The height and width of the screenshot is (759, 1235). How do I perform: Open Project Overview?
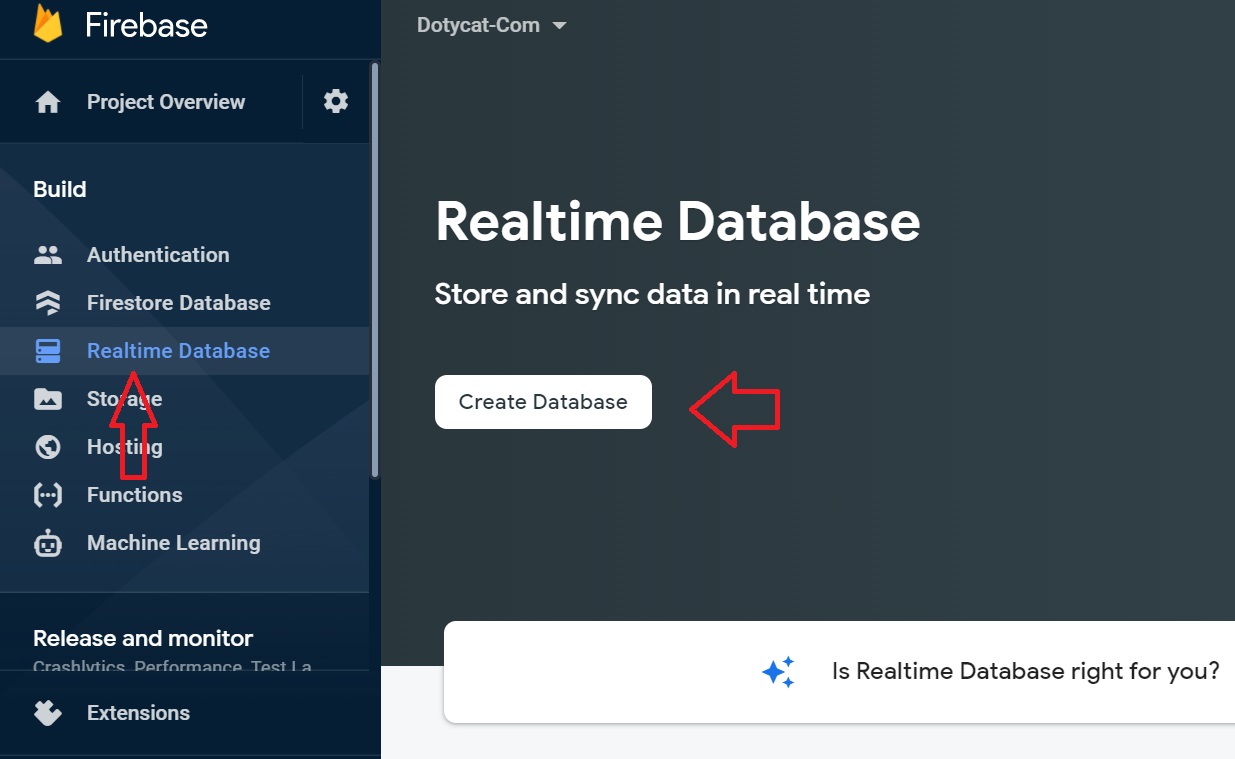point(166,102)
